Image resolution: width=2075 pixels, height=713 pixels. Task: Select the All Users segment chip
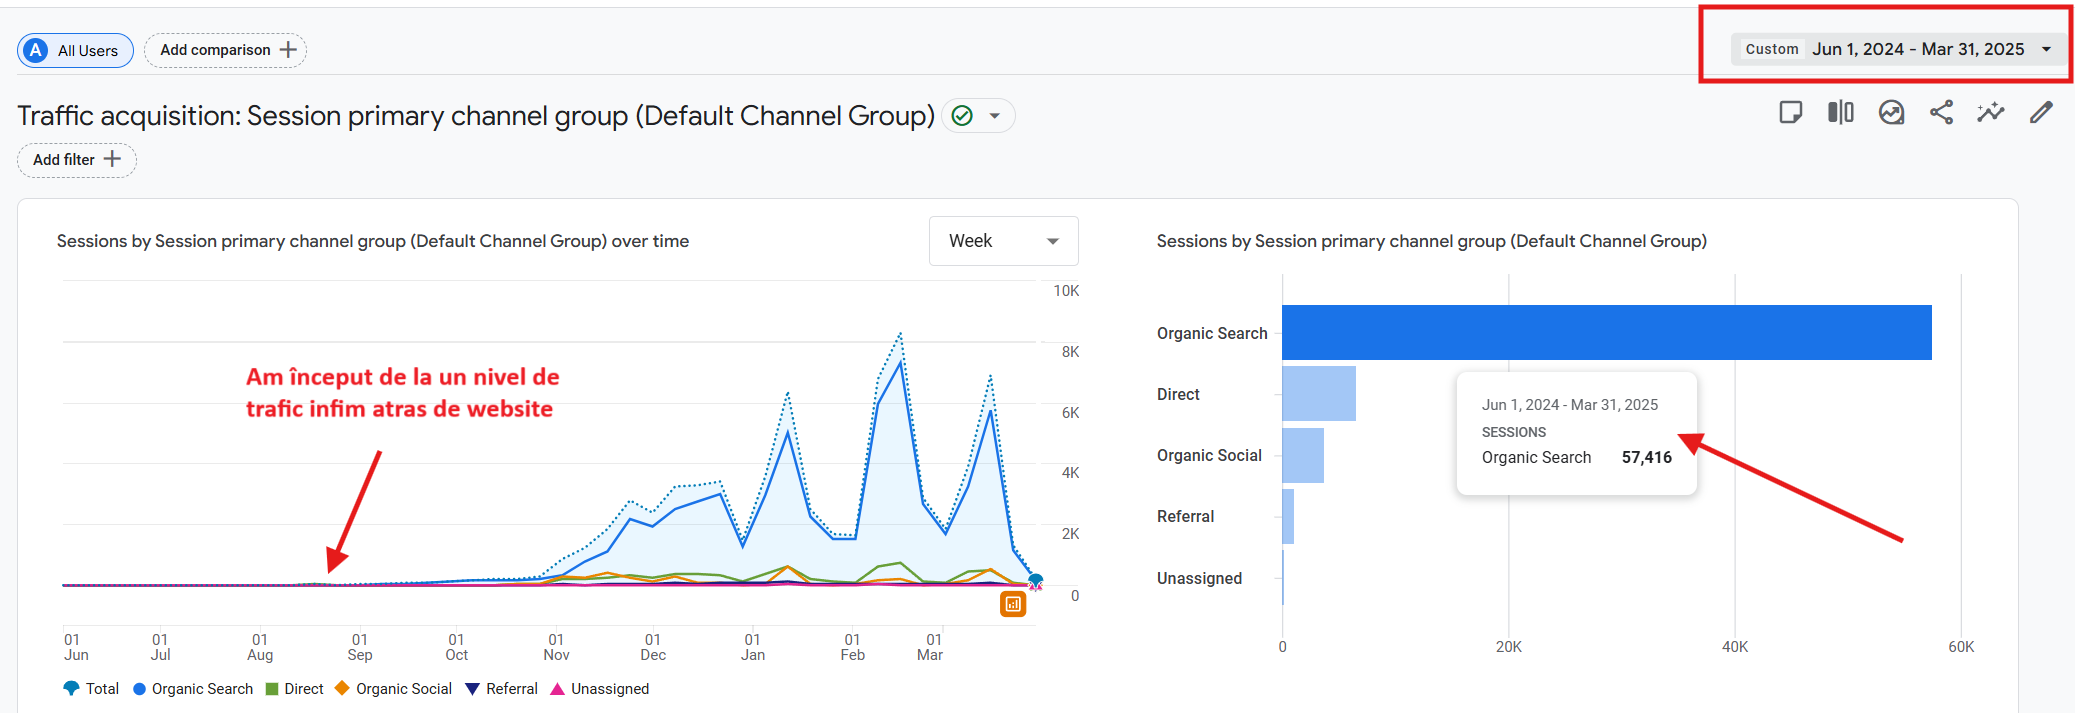75,50
